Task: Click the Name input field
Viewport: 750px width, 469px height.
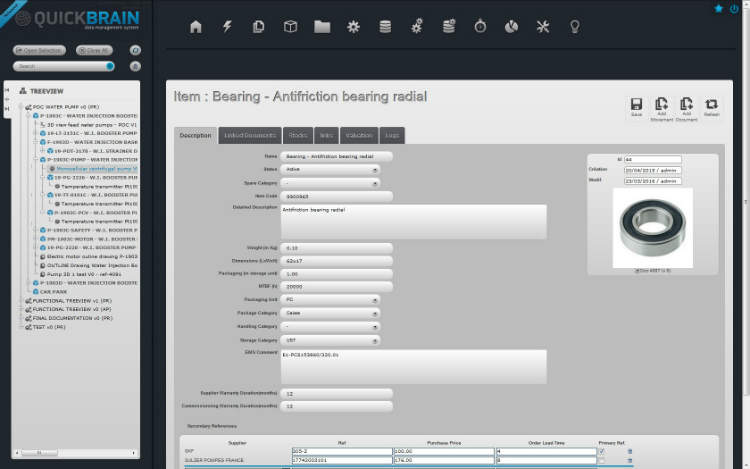Action: [x=337, y=156]
